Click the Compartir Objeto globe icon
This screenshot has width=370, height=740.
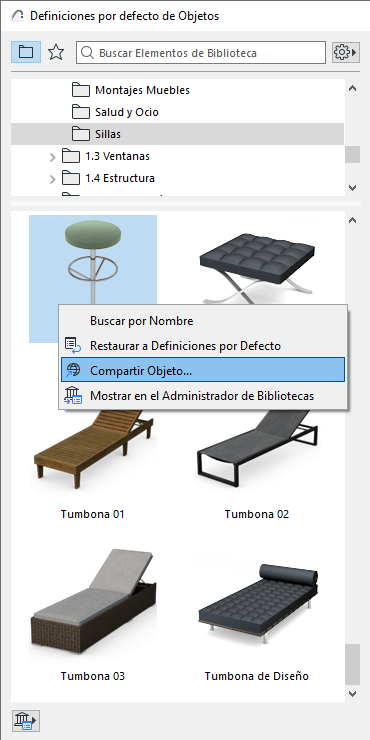[x=73, y=370]
